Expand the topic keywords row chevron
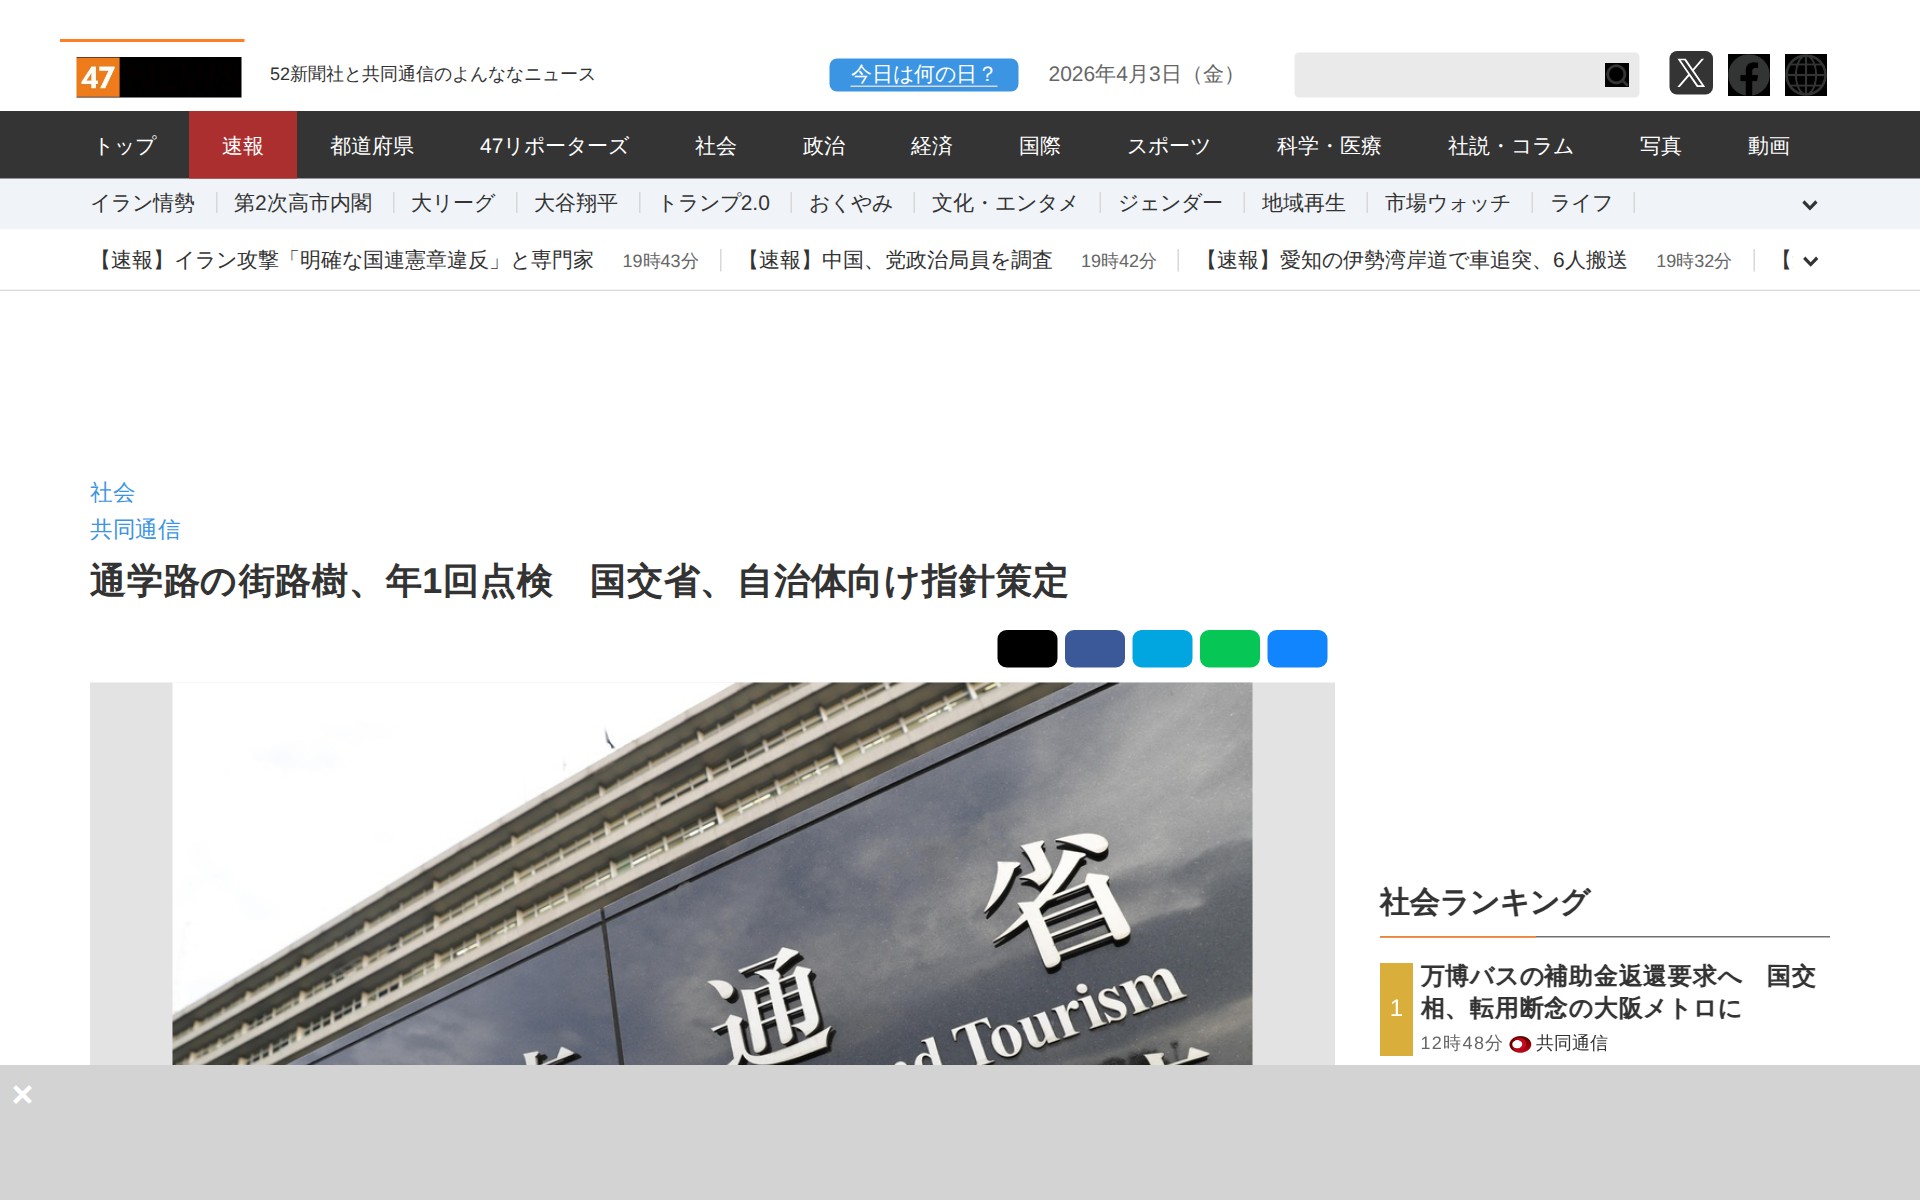 (1809, 205)
